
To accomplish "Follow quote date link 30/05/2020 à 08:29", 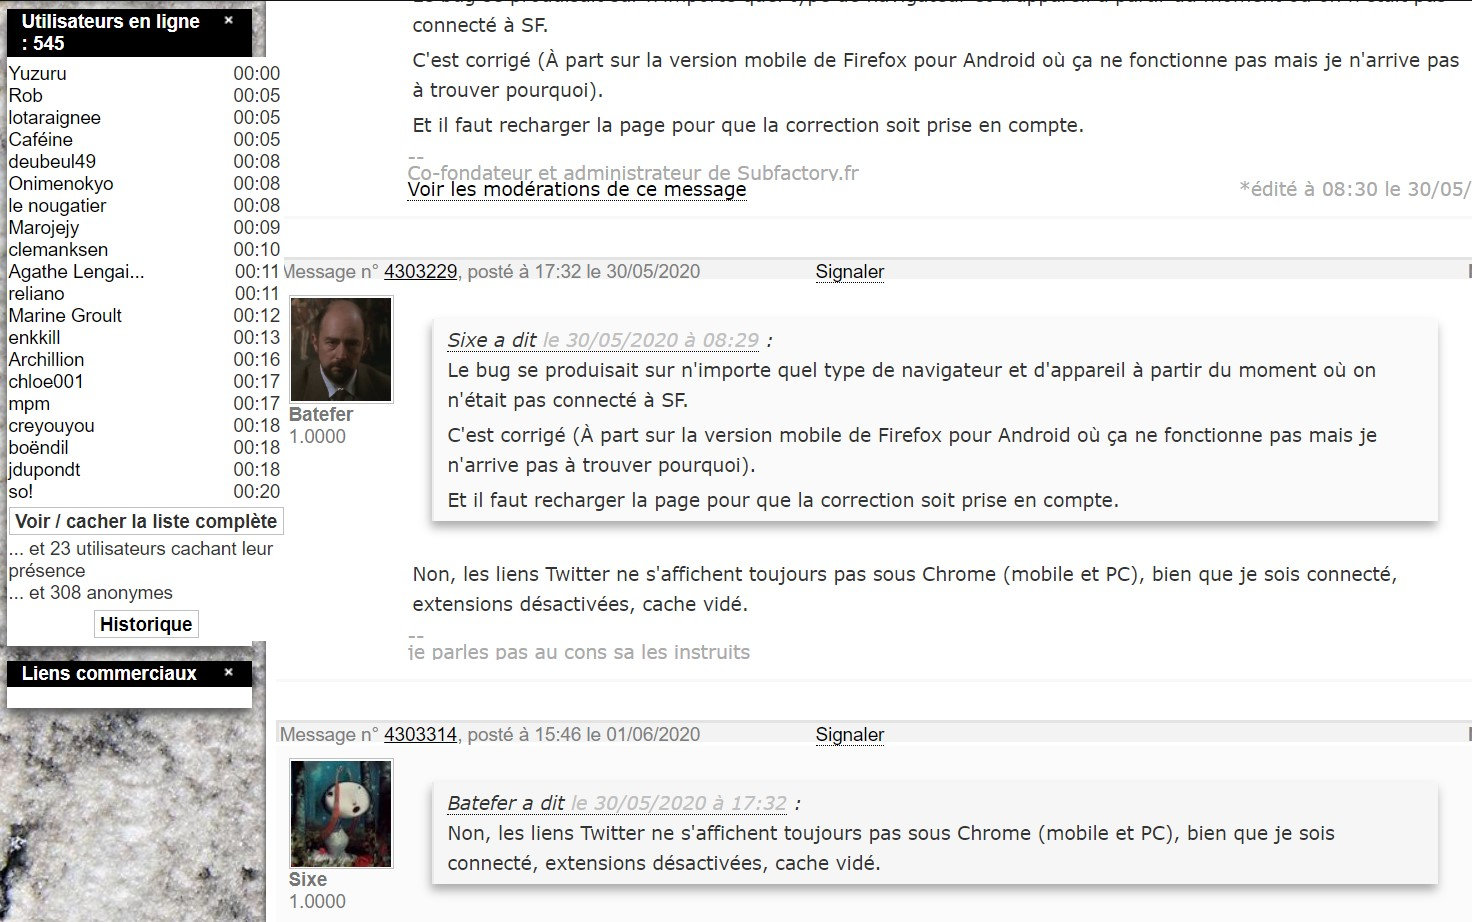I will pyautogui.click(x=651, y=340).
